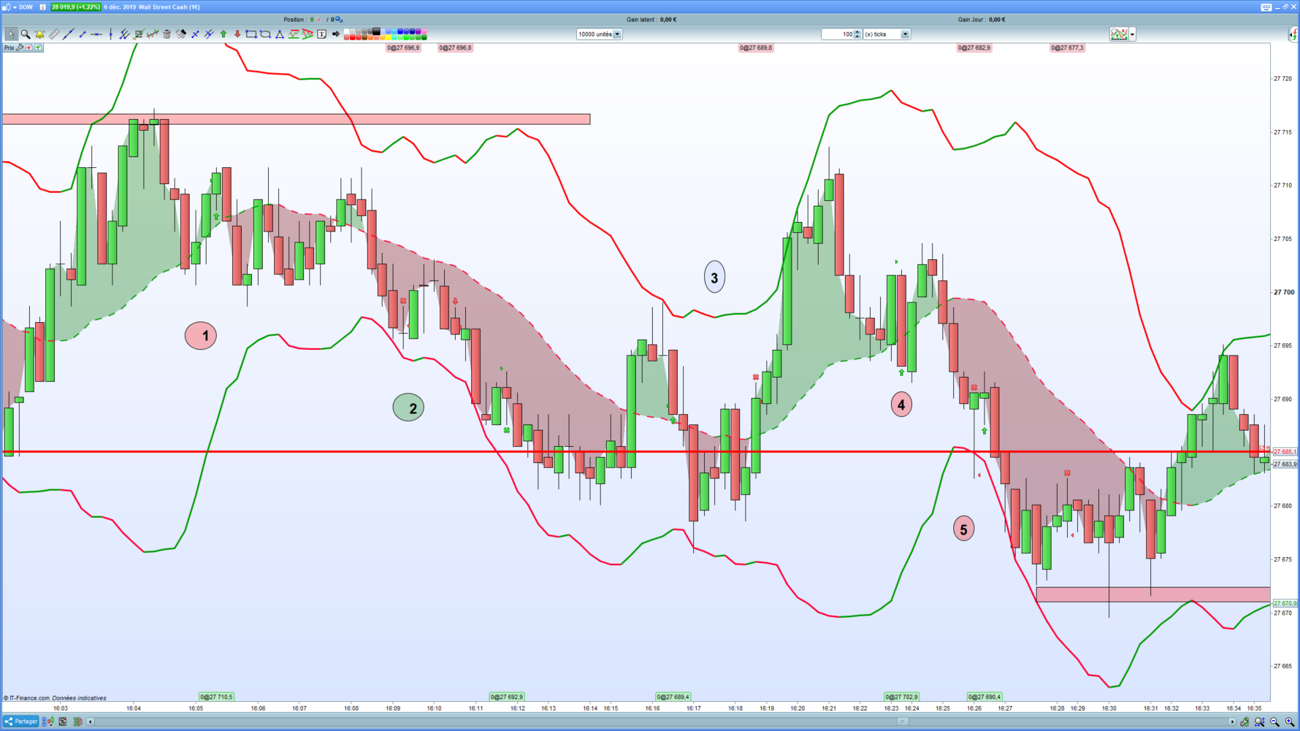Click the trash can delete tool
1300x731 pixels.
167,34
